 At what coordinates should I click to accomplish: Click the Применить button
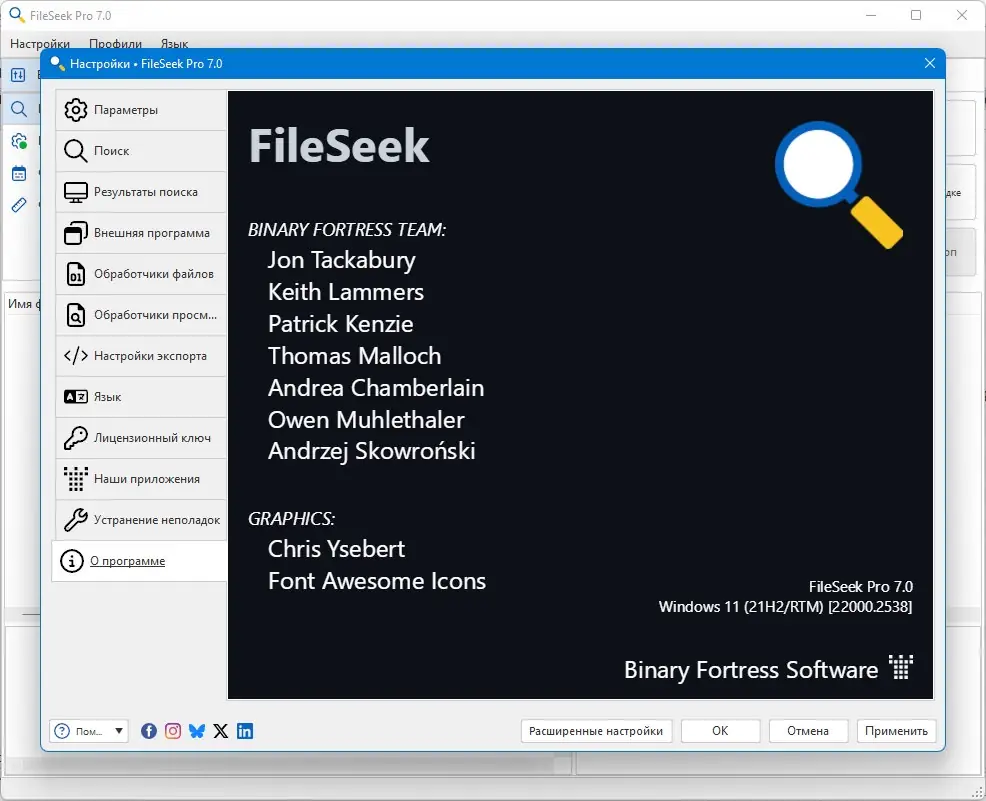pyautogui.click(x=896, y=731)
